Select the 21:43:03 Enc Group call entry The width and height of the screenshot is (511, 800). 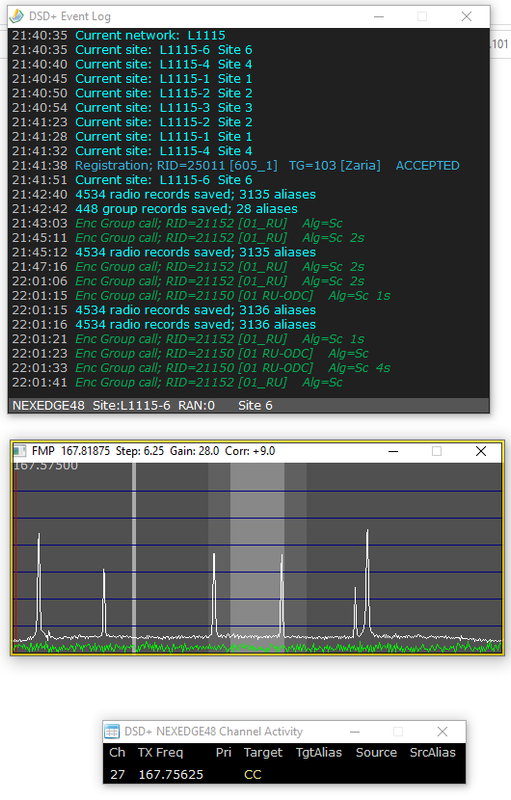(x=177, y=223)
